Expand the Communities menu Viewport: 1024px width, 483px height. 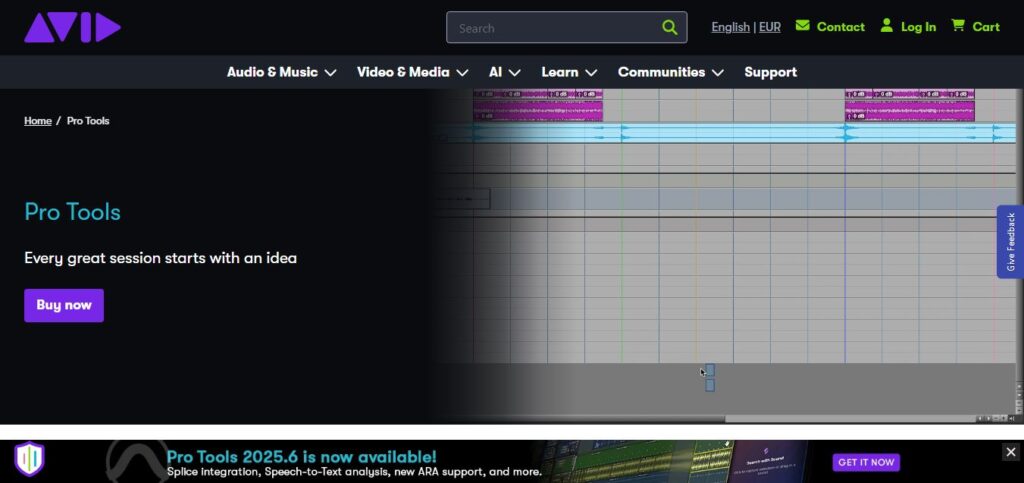(x=671, y=72)
